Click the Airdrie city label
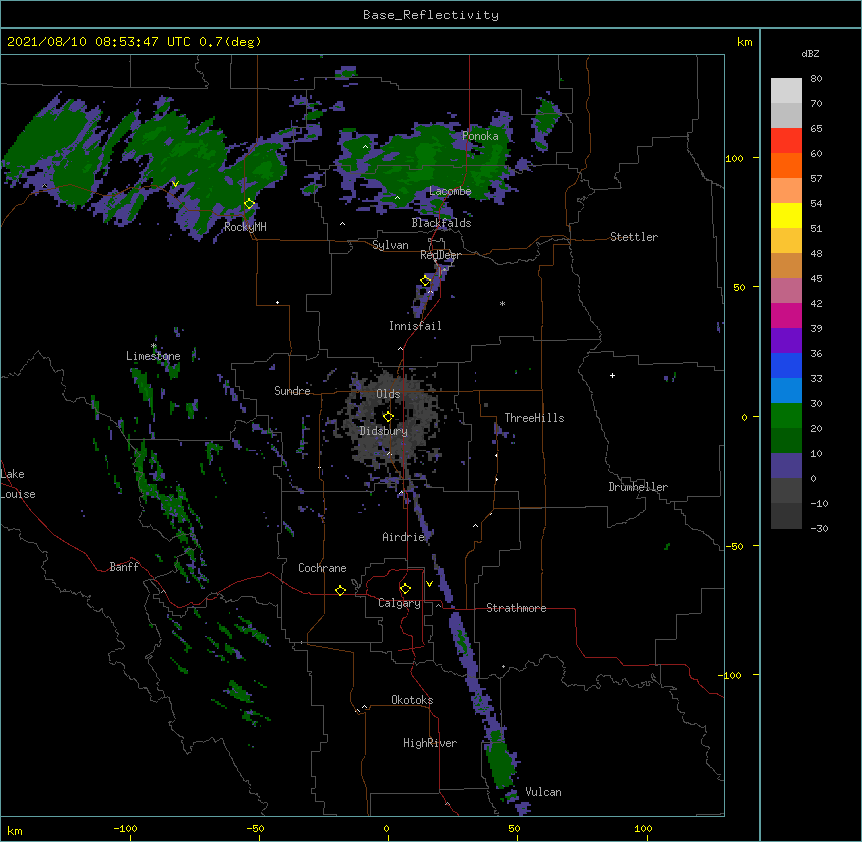Image resolution: width=862 pixels, height=842 pixels. pyautogui.click(x=404, y=537)
